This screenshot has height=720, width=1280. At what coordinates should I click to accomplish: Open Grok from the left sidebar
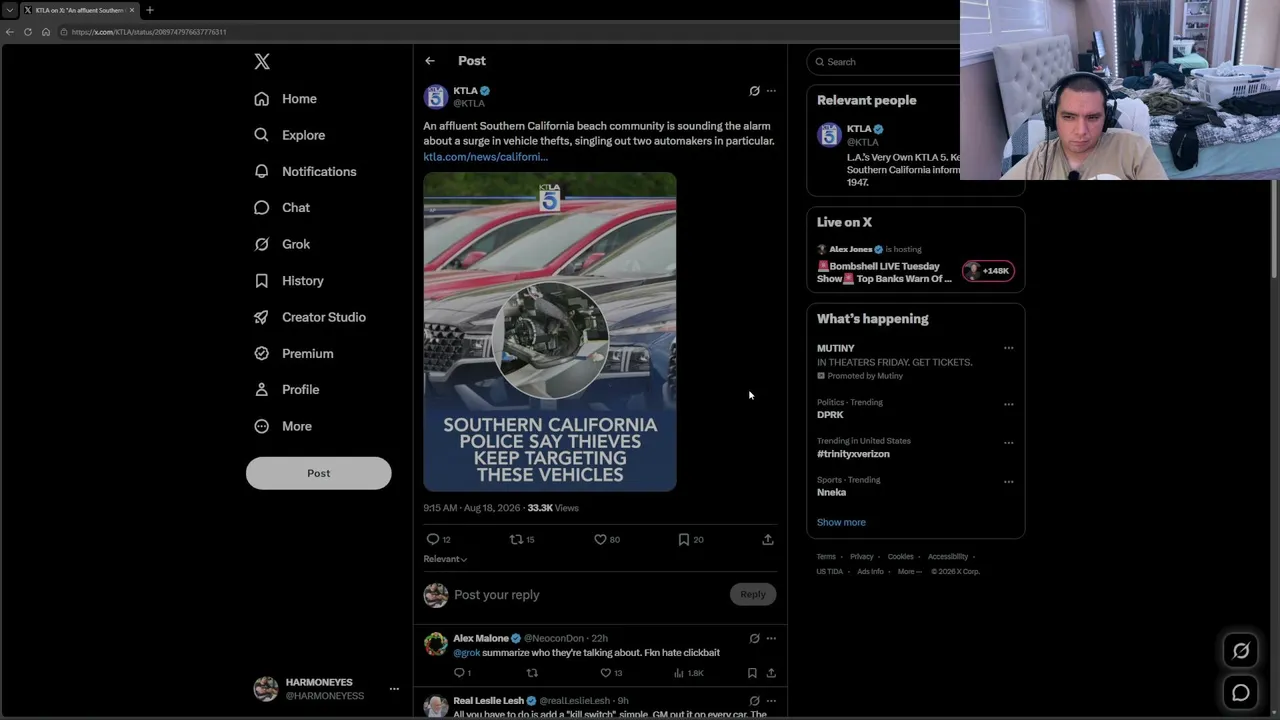coord(282,244)
